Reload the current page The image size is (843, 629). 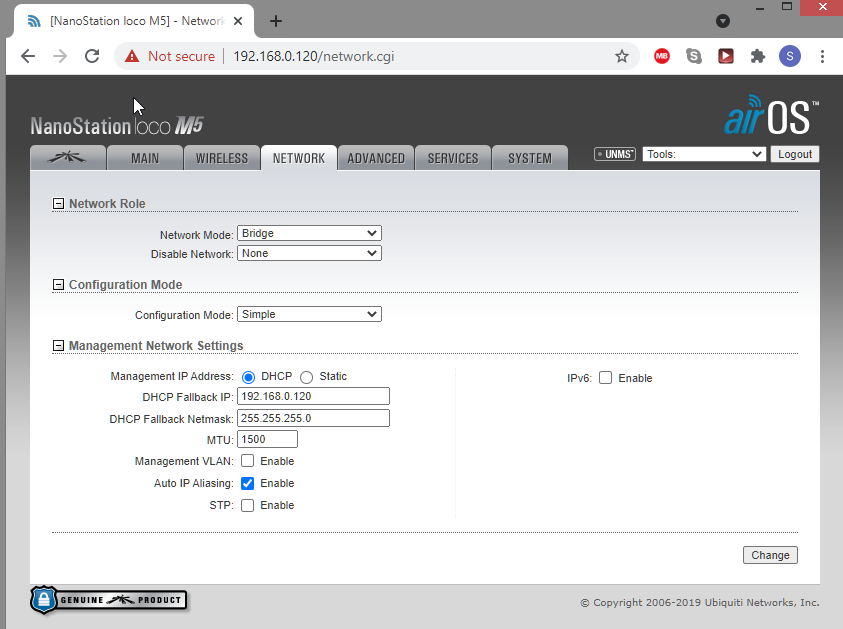coord(92,56)
